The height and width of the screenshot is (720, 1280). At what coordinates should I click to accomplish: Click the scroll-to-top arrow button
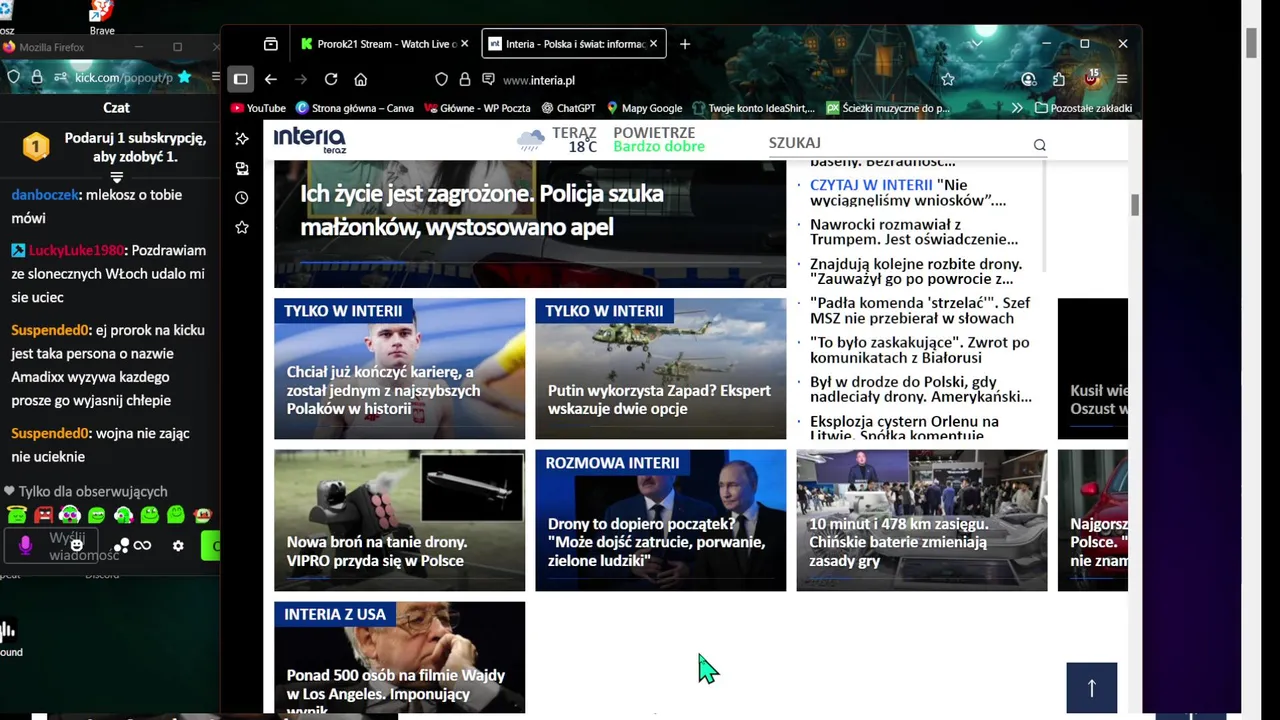click(x=1091, y=688)
